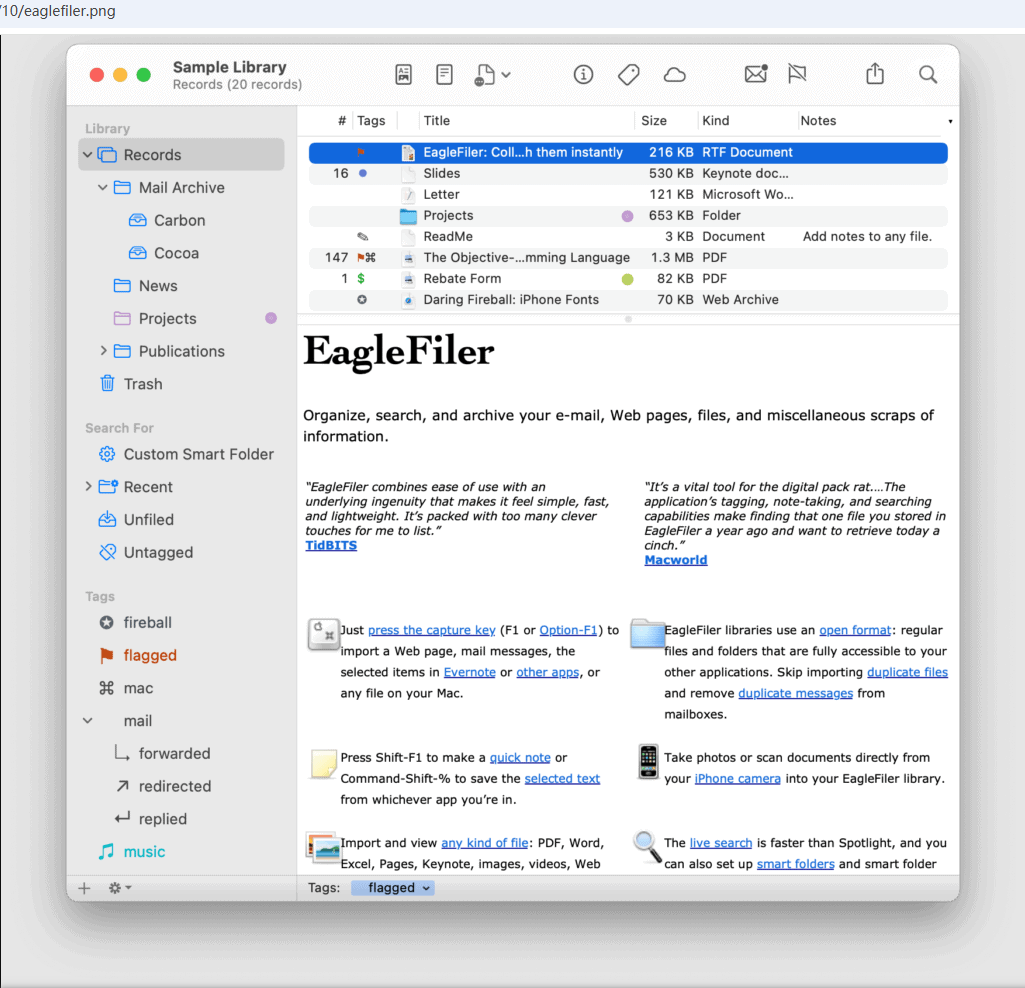Toggle the flag using the crossed-flag icon
The height and width of the screenshot is (988, 1025).
click(797, 74)
